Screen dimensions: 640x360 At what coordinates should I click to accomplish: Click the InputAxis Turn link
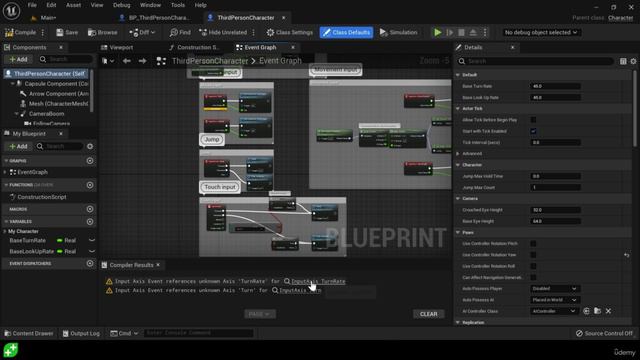[x=300, y=290]
